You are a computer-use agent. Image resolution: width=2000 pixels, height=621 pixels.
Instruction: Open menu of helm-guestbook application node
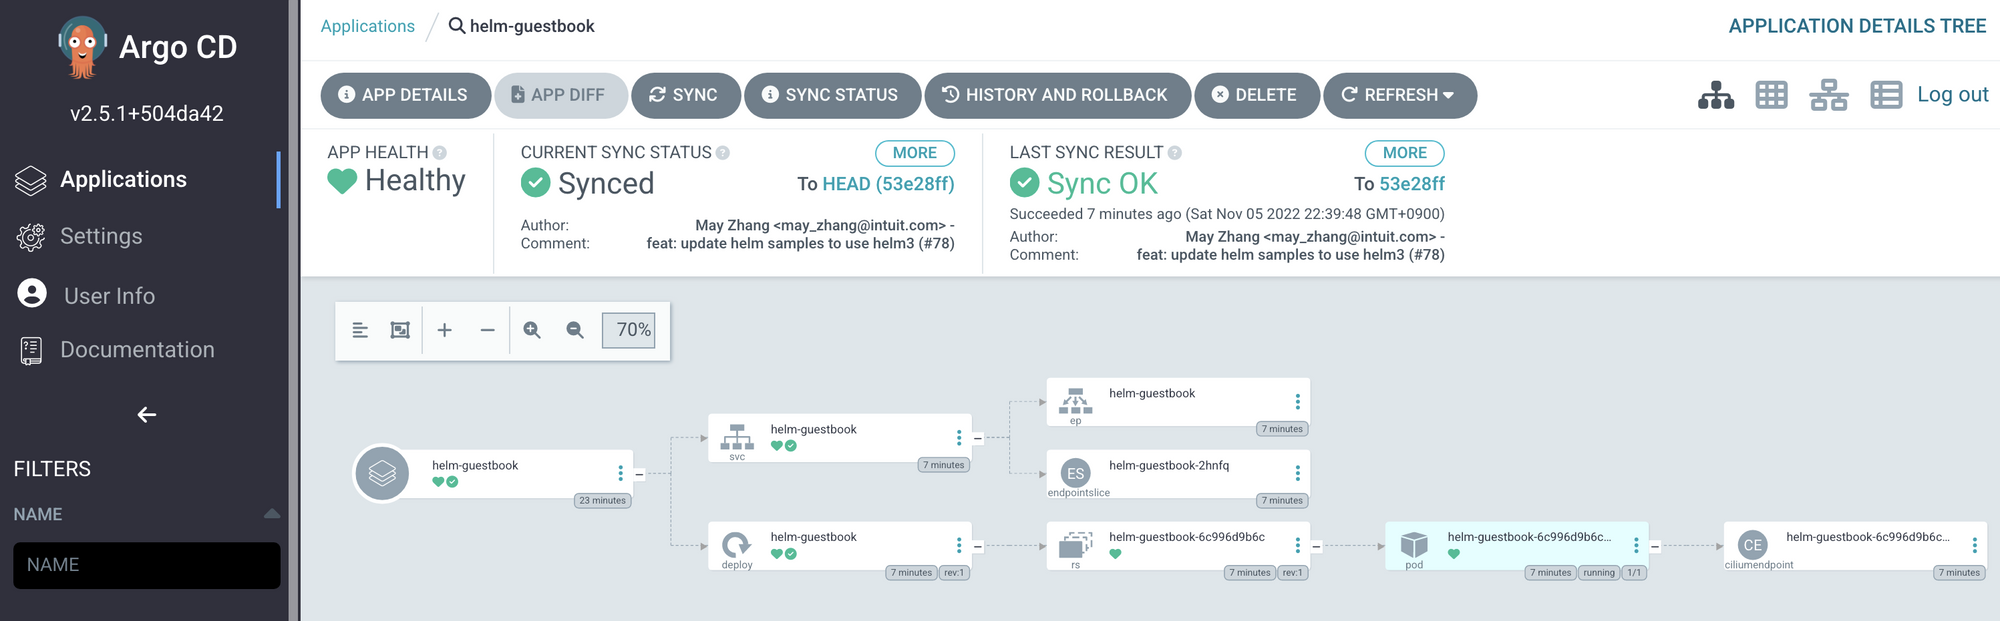[620, 473]
